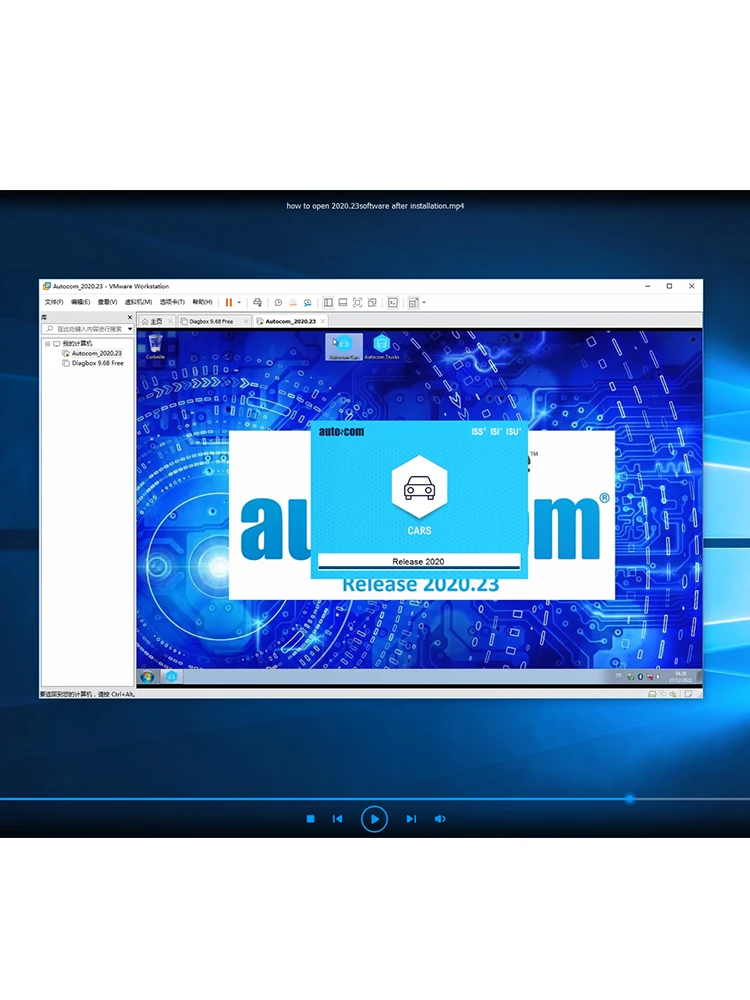Screen dimensions: 750x1000
Task: Click the VMware status bar message log icon
Action: 688,694
